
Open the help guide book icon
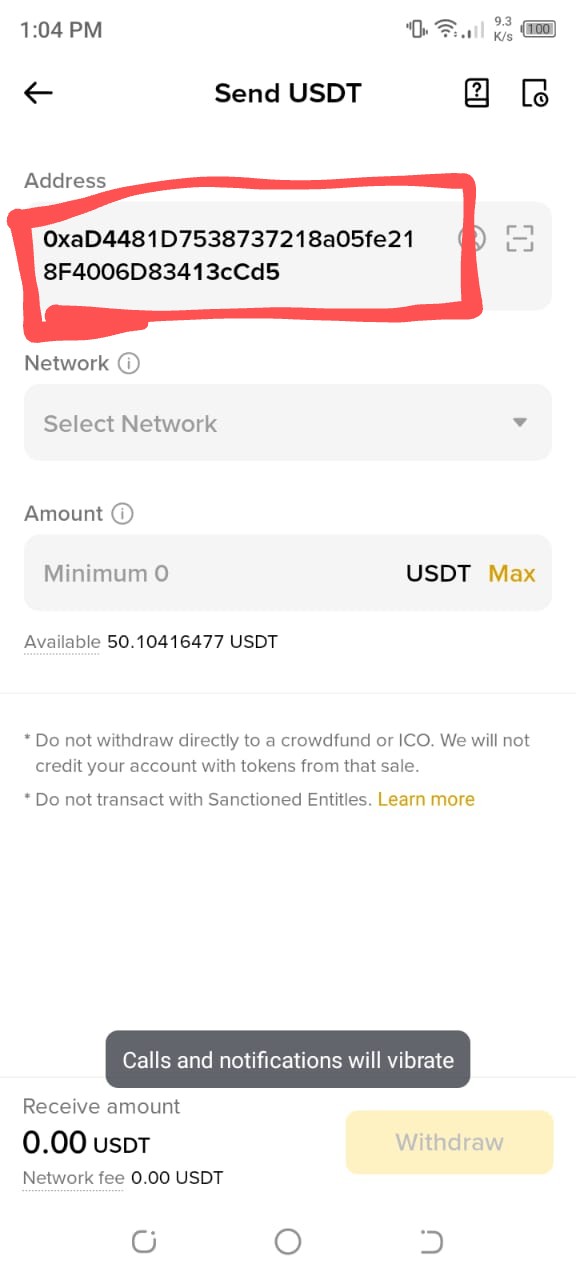pyautogui.click(x=477, y=93)
